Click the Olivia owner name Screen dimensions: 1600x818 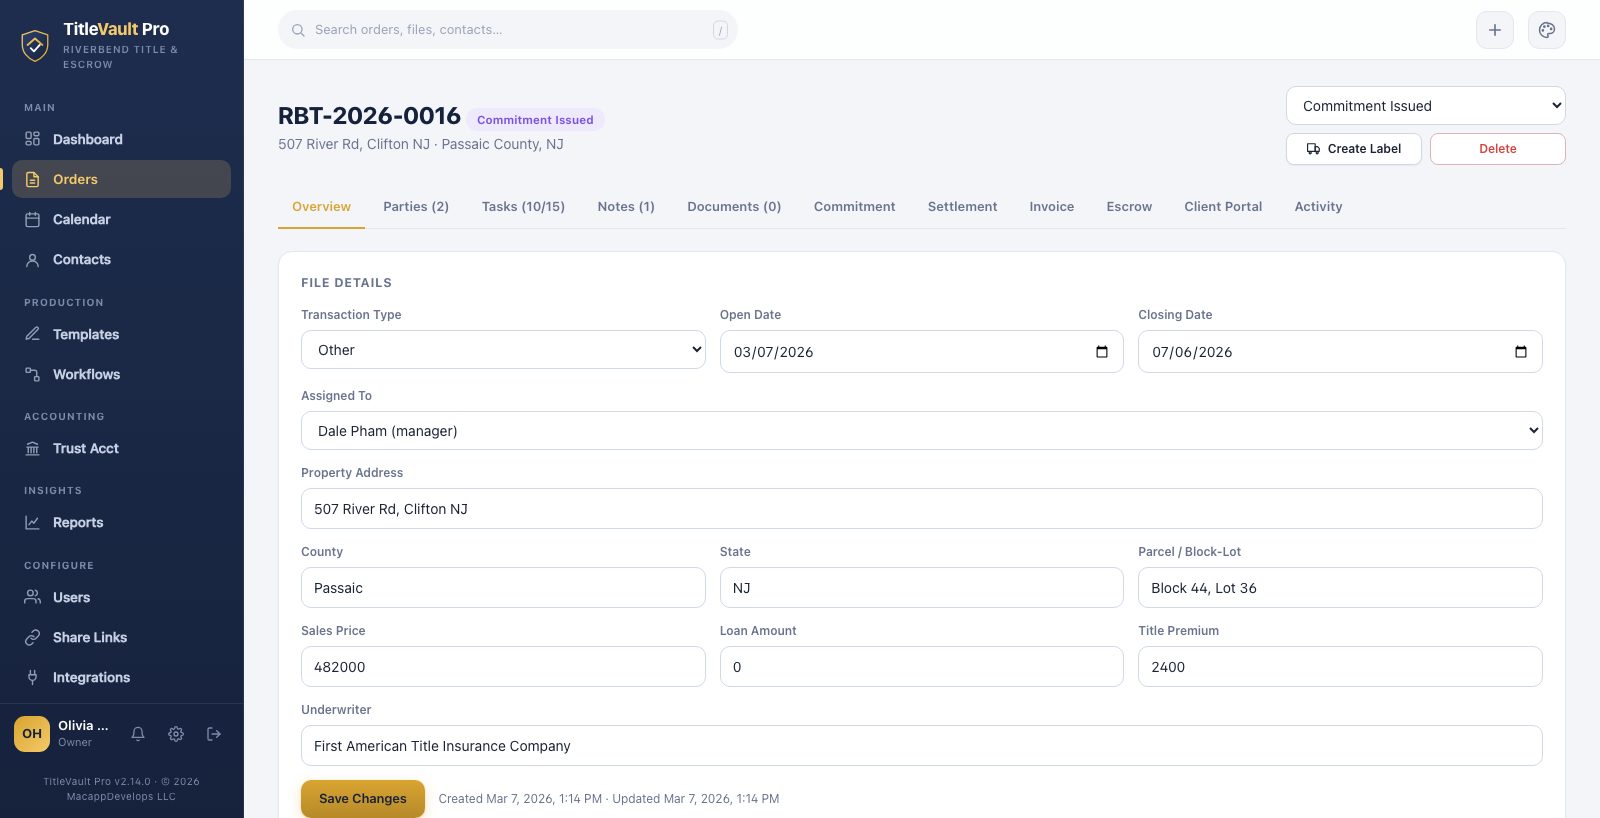83,726
